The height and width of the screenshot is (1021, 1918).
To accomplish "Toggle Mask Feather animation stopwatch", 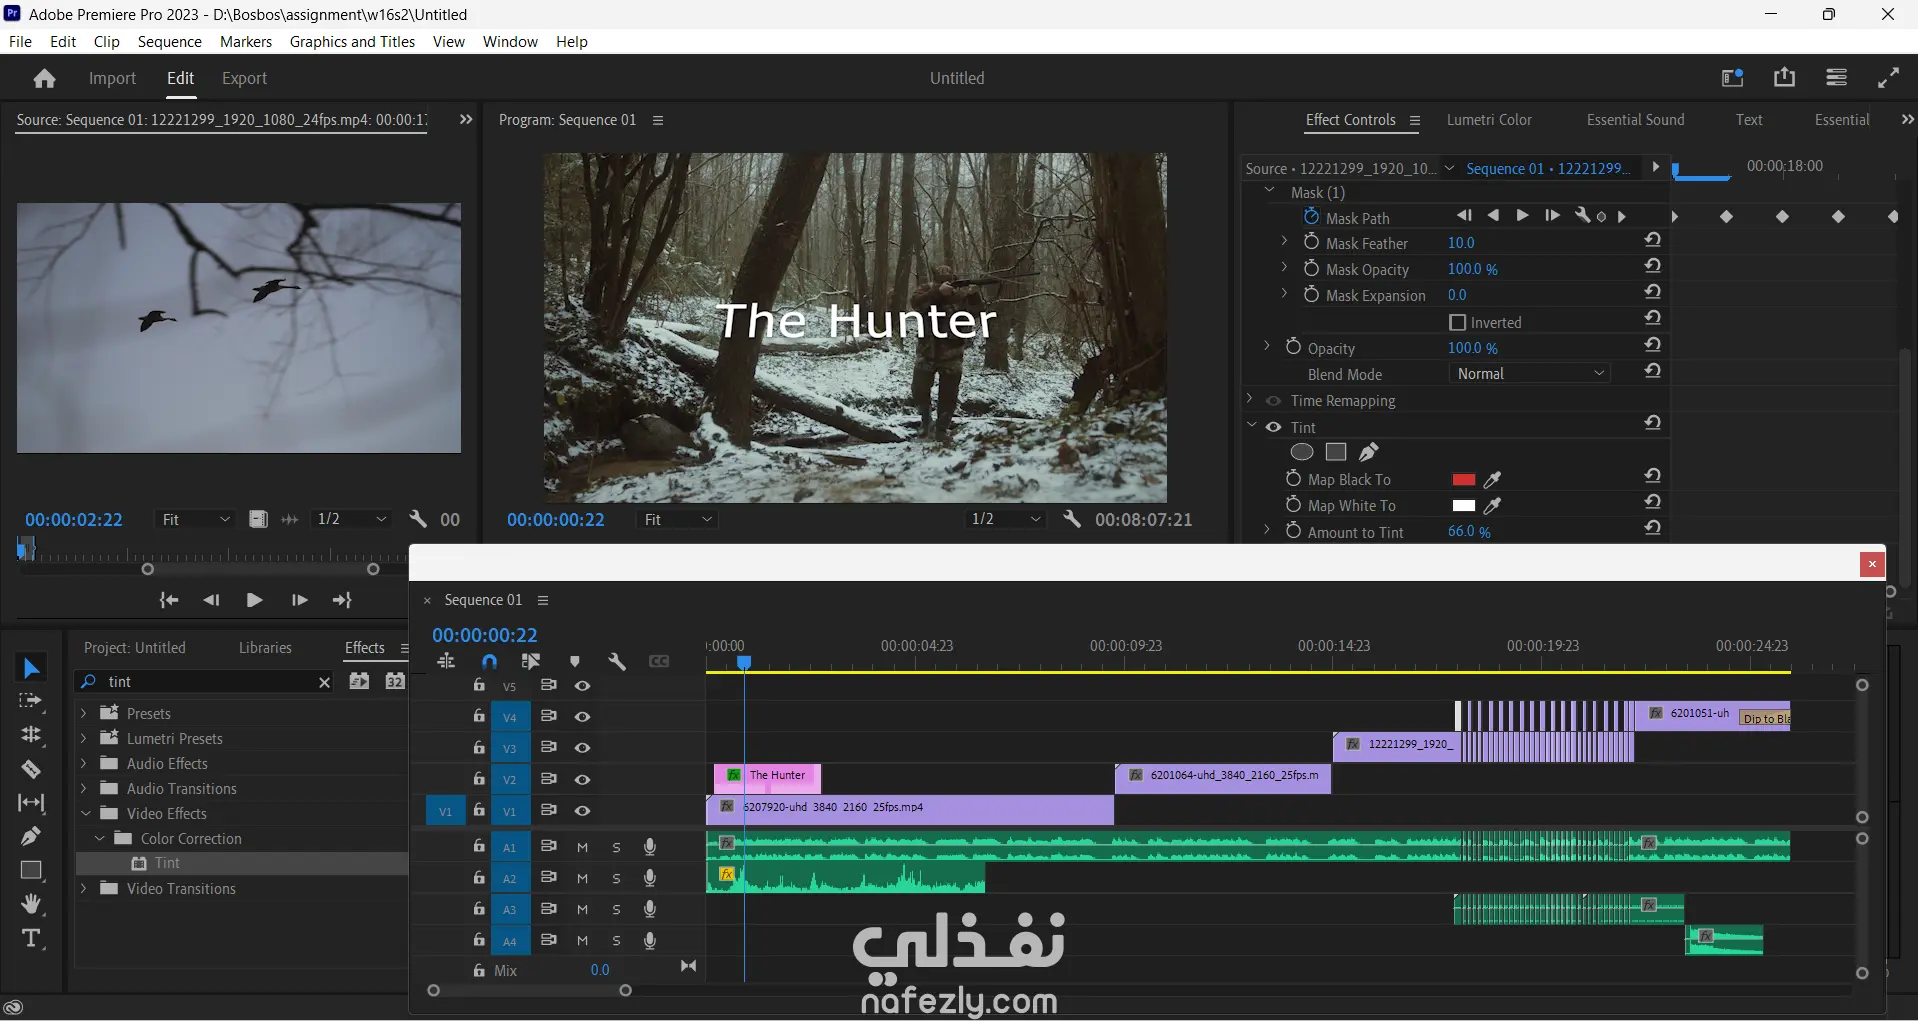I will point(1312,242).
